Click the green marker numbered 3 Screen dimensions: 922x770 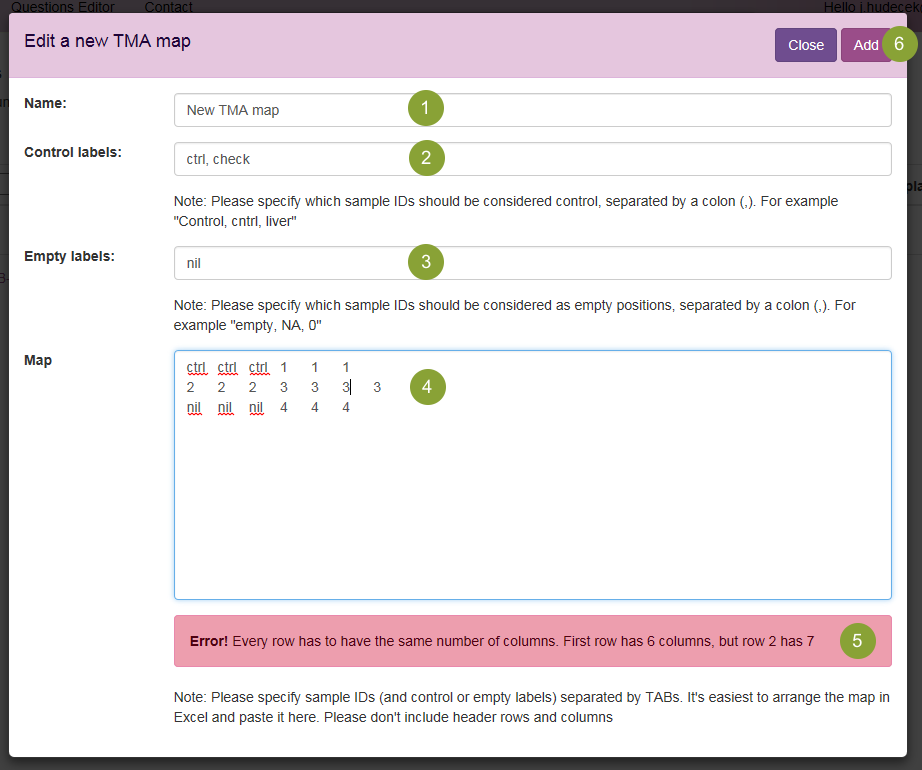pyautogui.click(x=425, y=262)
